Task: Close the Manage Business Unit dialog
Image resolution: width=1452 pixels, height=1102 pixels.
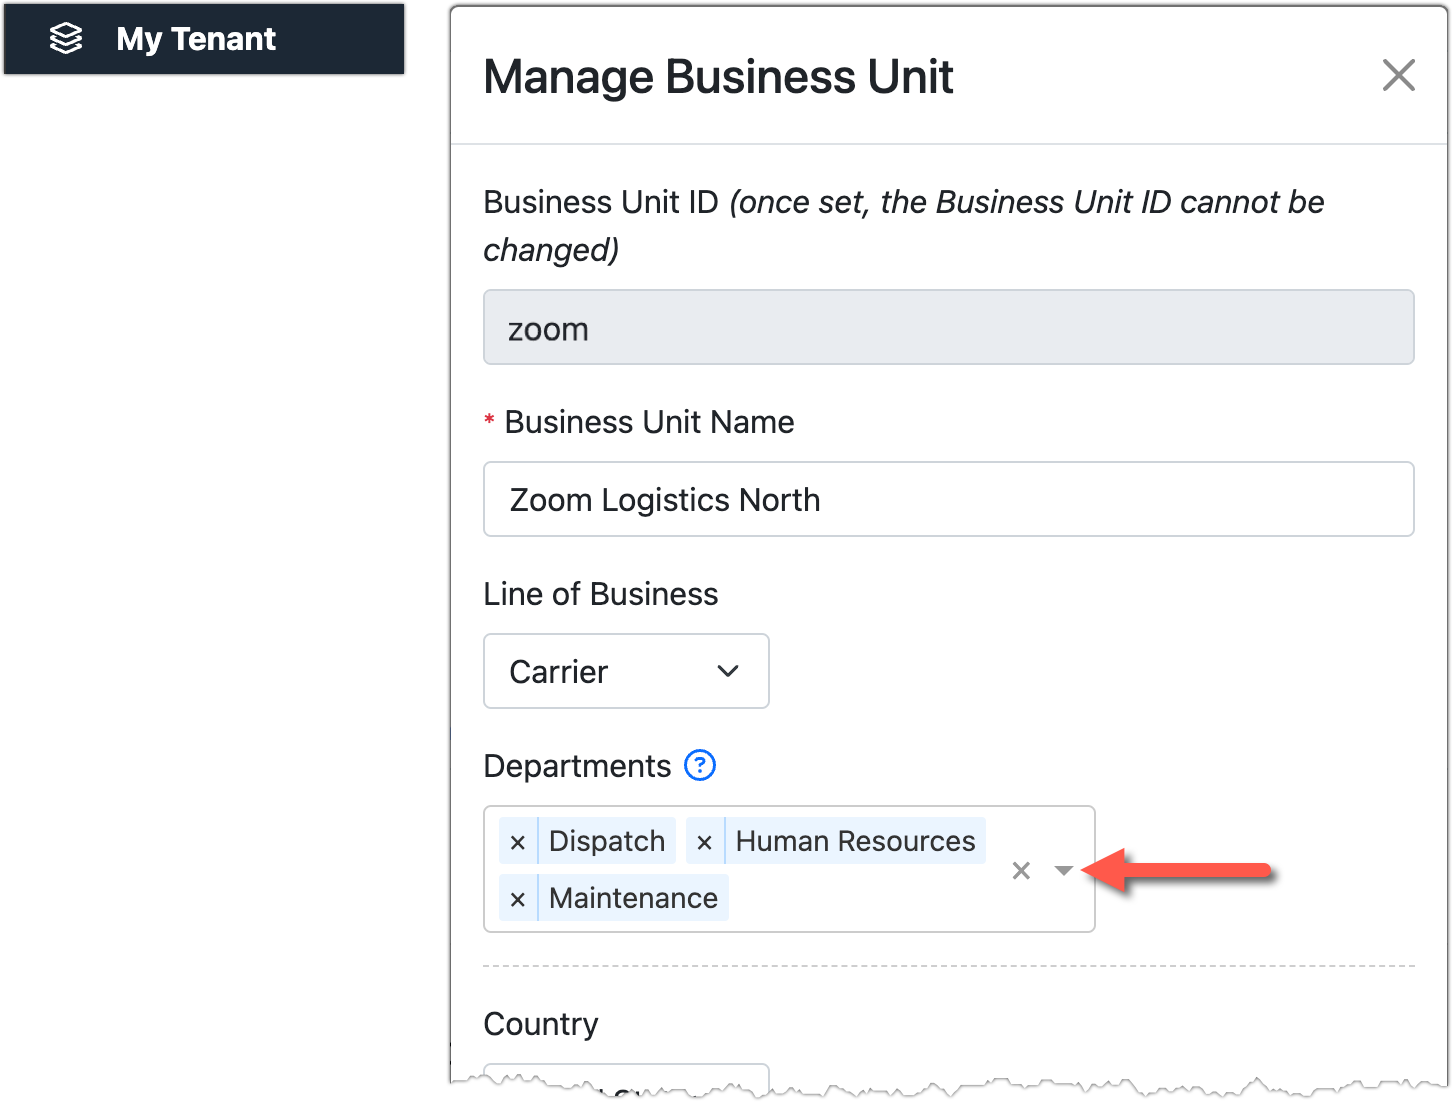Action: tap(1398, 75)
